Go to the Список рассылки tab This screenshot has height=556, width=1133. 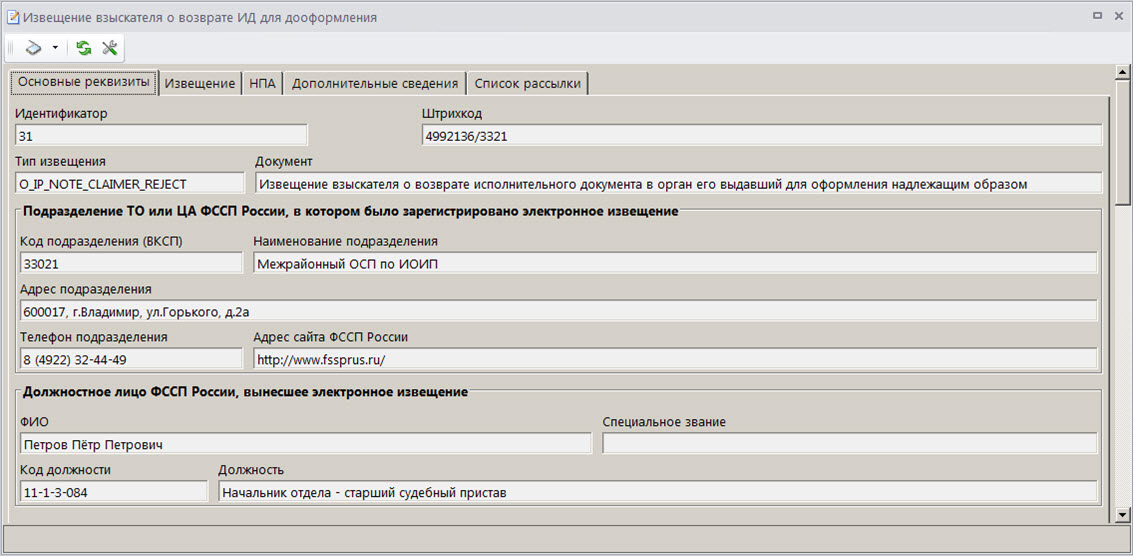527,83
